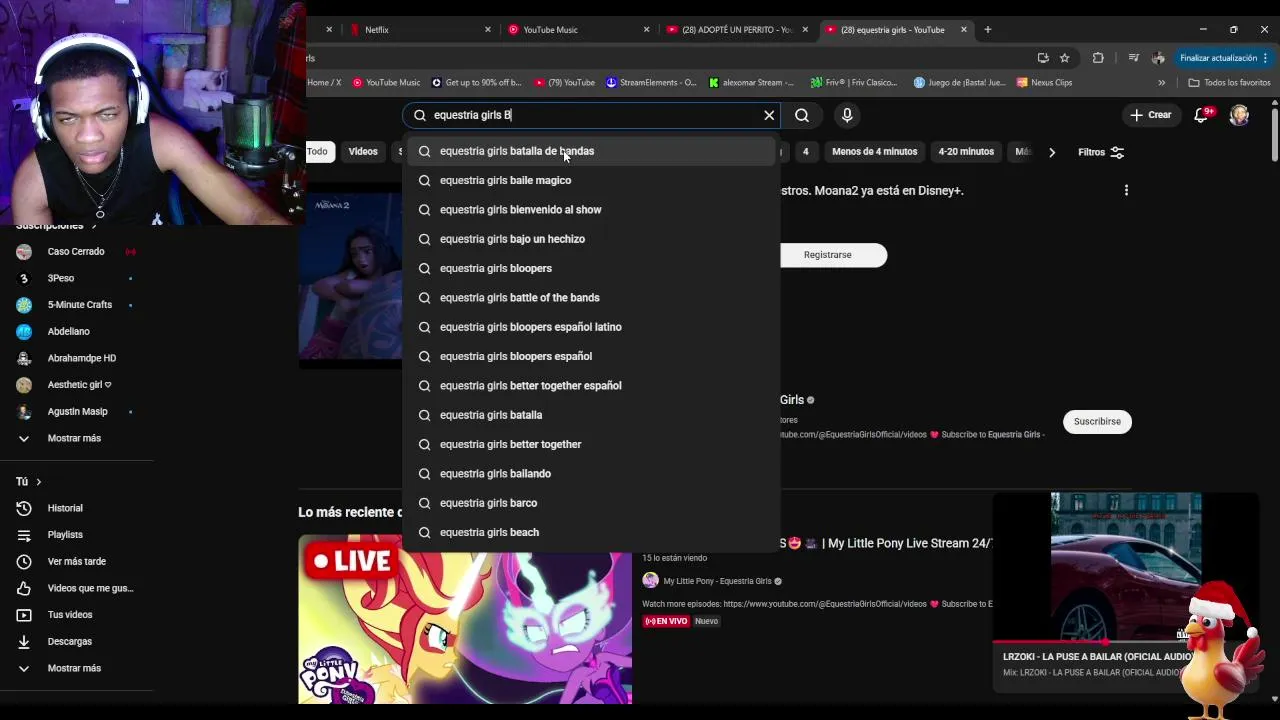Open Agustin Masip subscription channel

[x=76, y=411]
